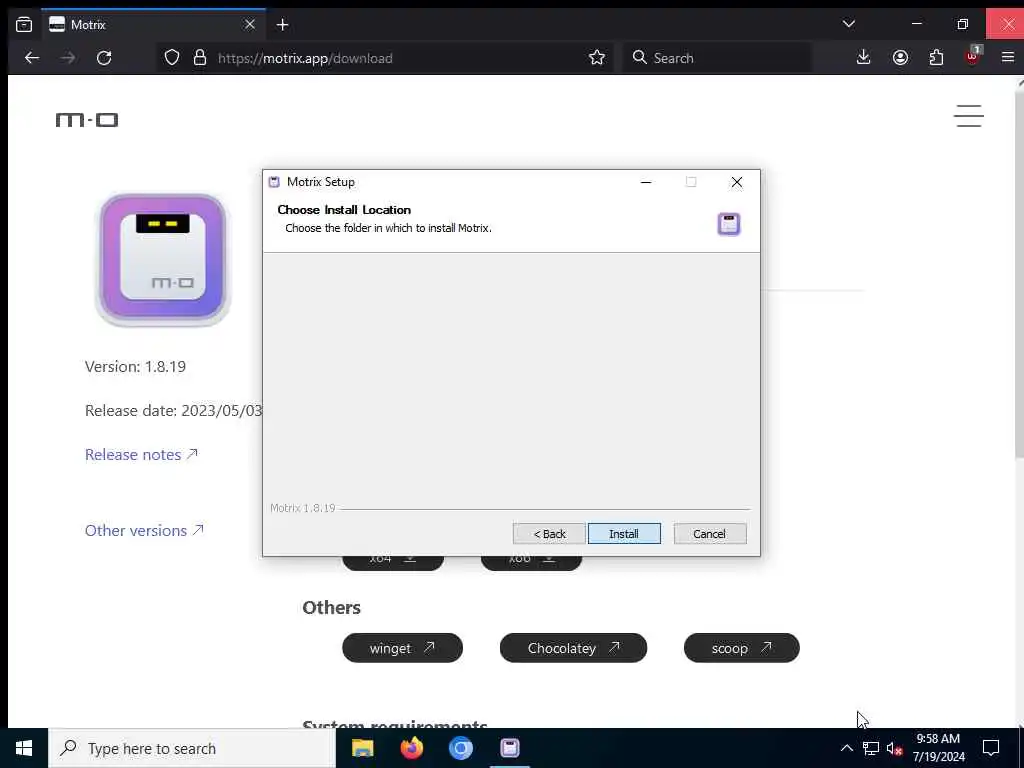1024x768 pixels.
Task: Click the large Motrix app icon
Action: tap(163, 259)
